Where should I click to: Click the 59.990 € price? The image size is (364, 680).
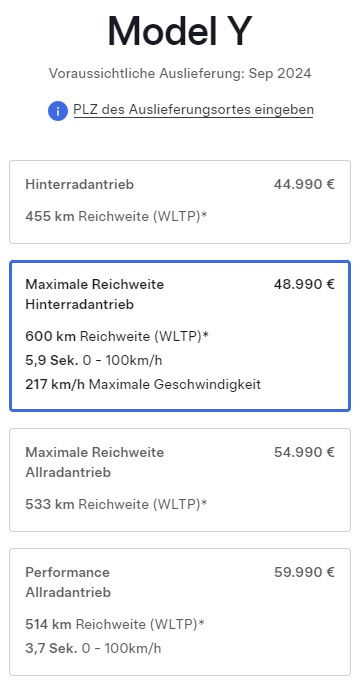[304, 572]
